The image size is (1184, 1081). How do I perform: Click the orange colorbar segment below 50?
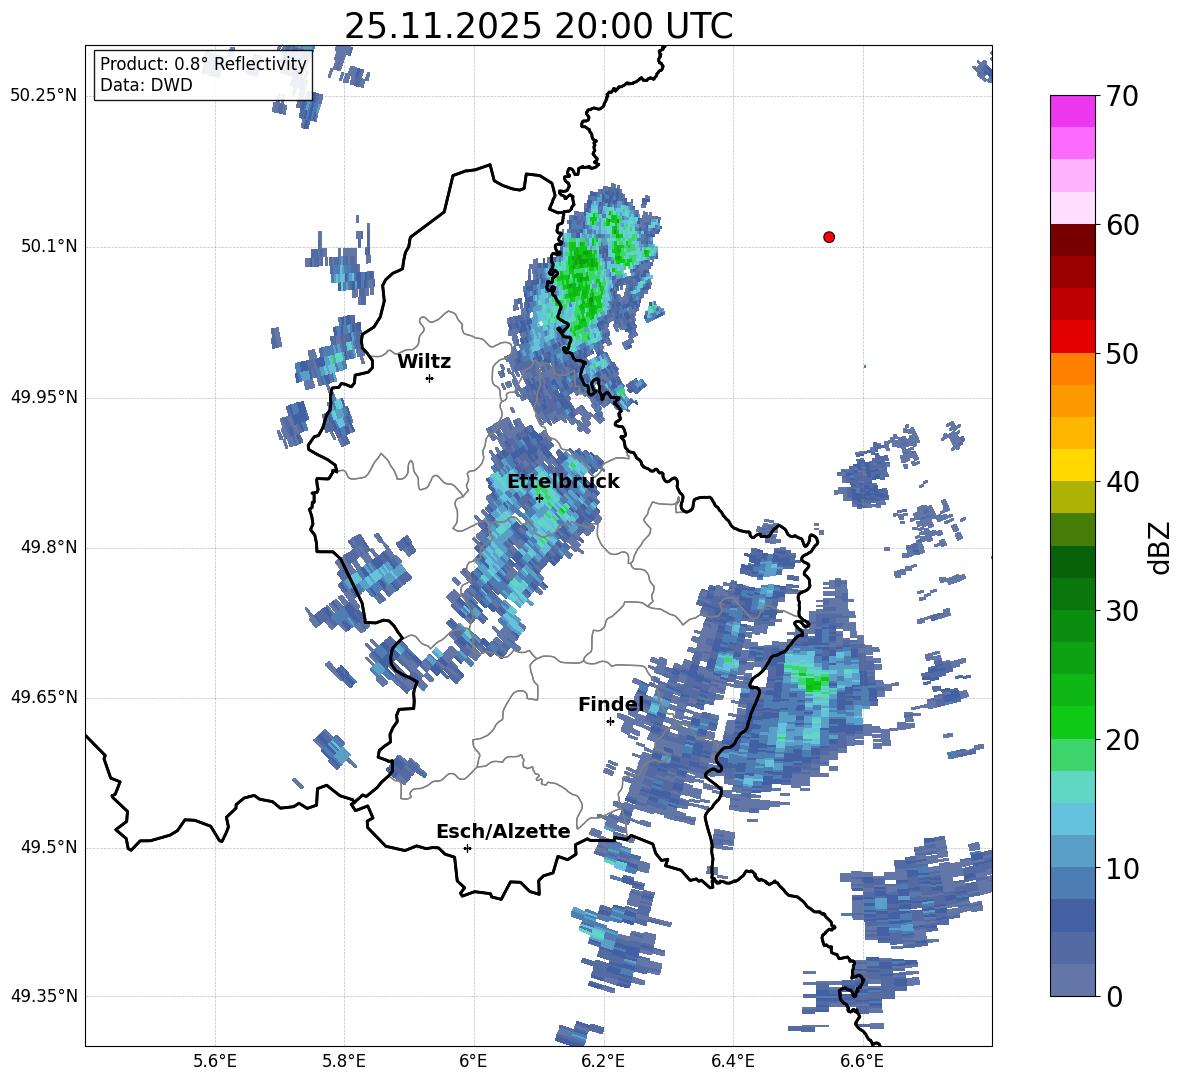1072,369
